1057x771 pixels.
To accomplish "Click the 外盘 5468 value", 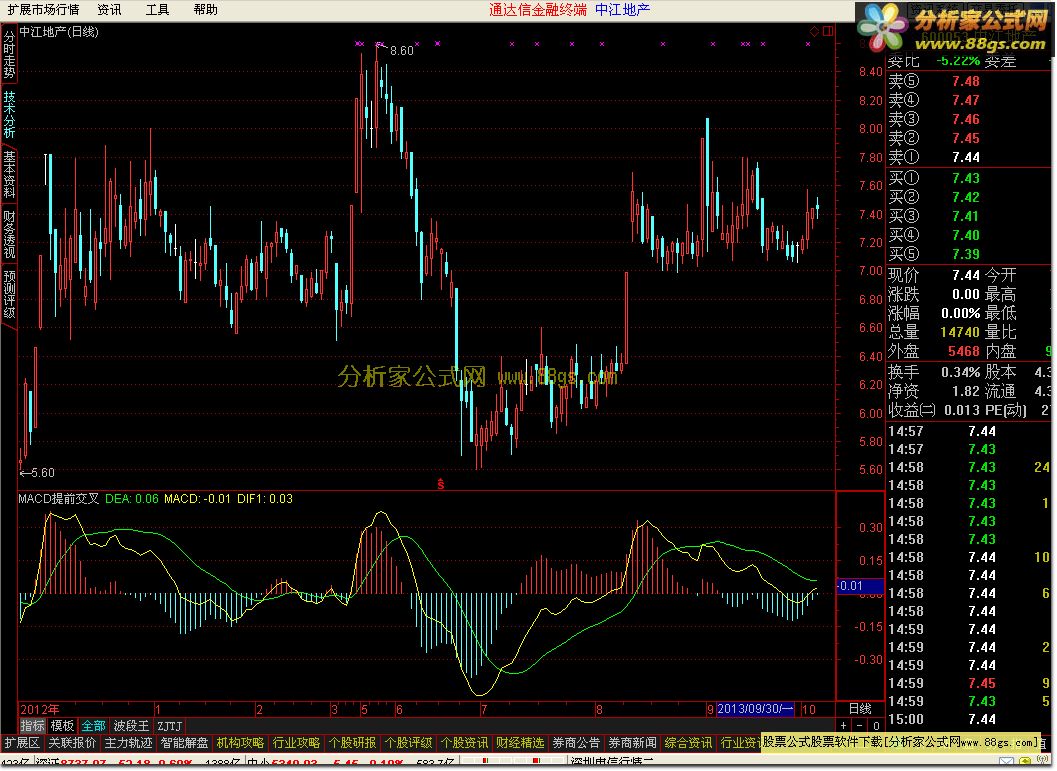I will coord(963,351).
